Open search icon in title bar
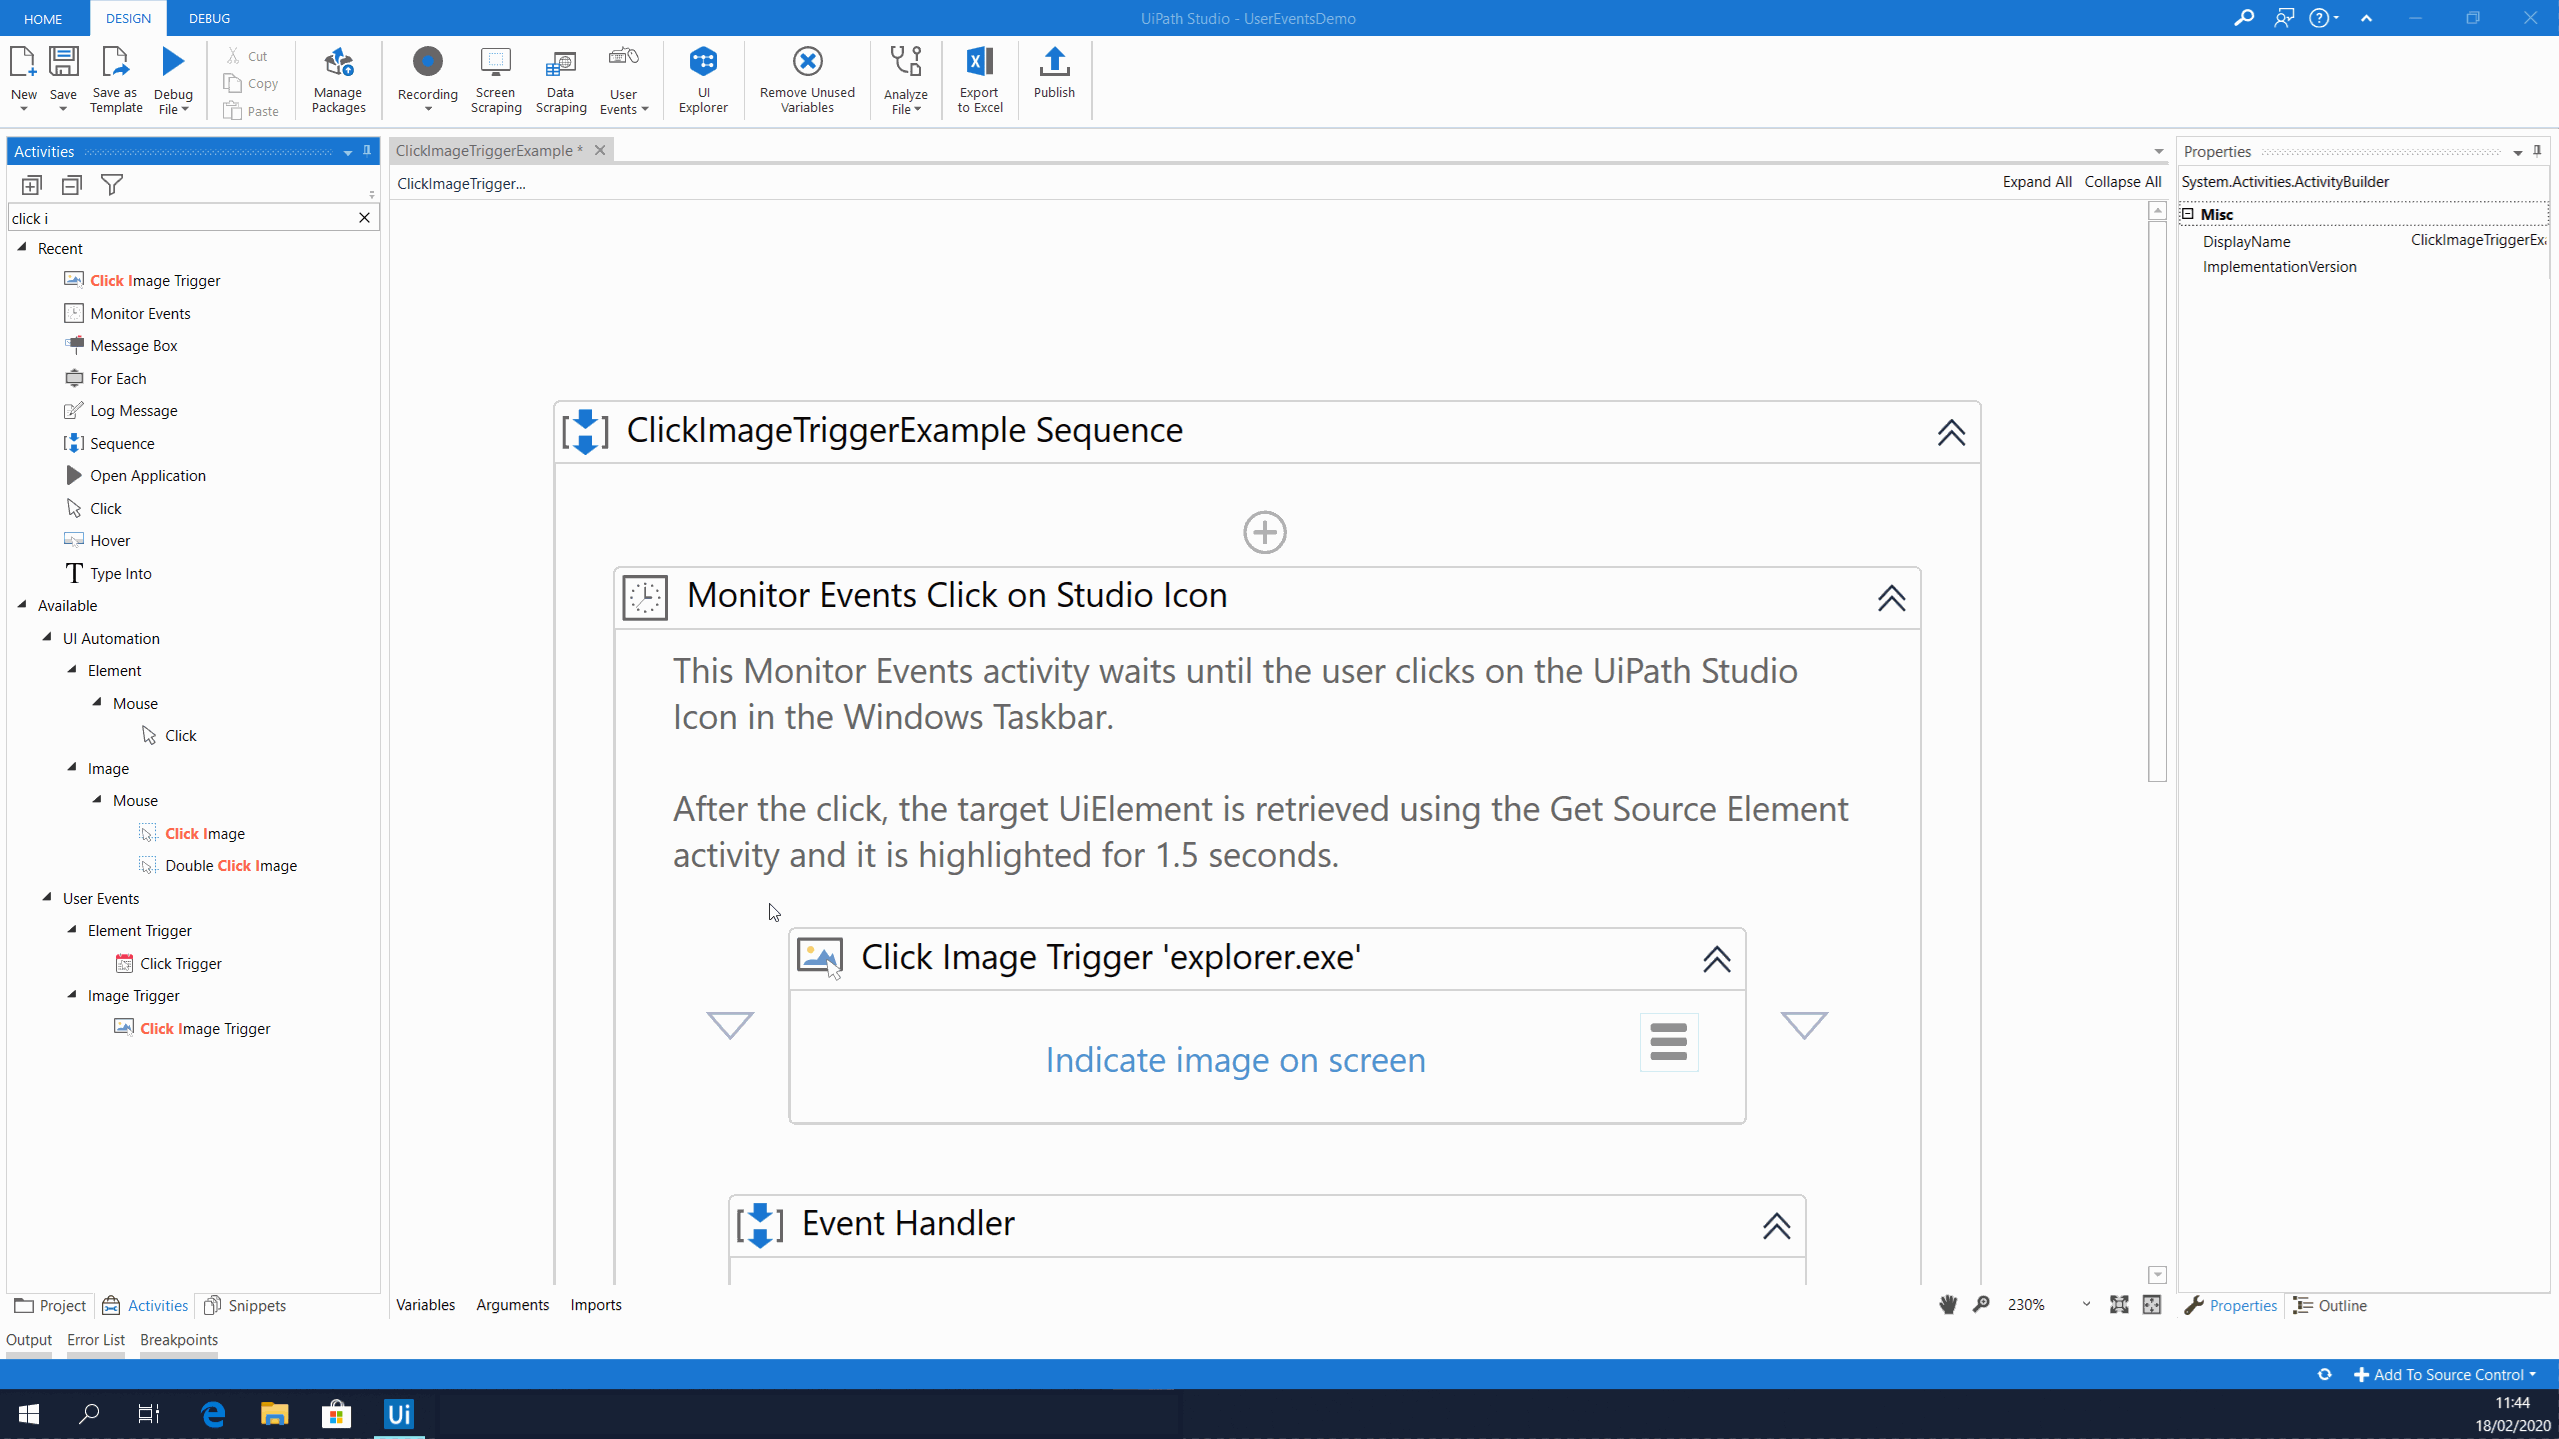Viewport: 2559px width, 1439px height. [2243, 18]
